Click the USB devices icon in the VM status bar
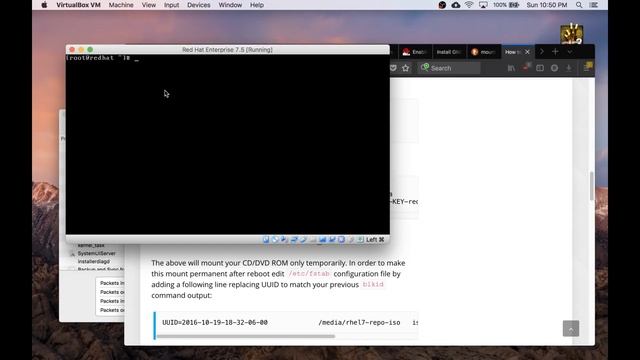Viewport: 640px width, 360px height. coord(303,240)
